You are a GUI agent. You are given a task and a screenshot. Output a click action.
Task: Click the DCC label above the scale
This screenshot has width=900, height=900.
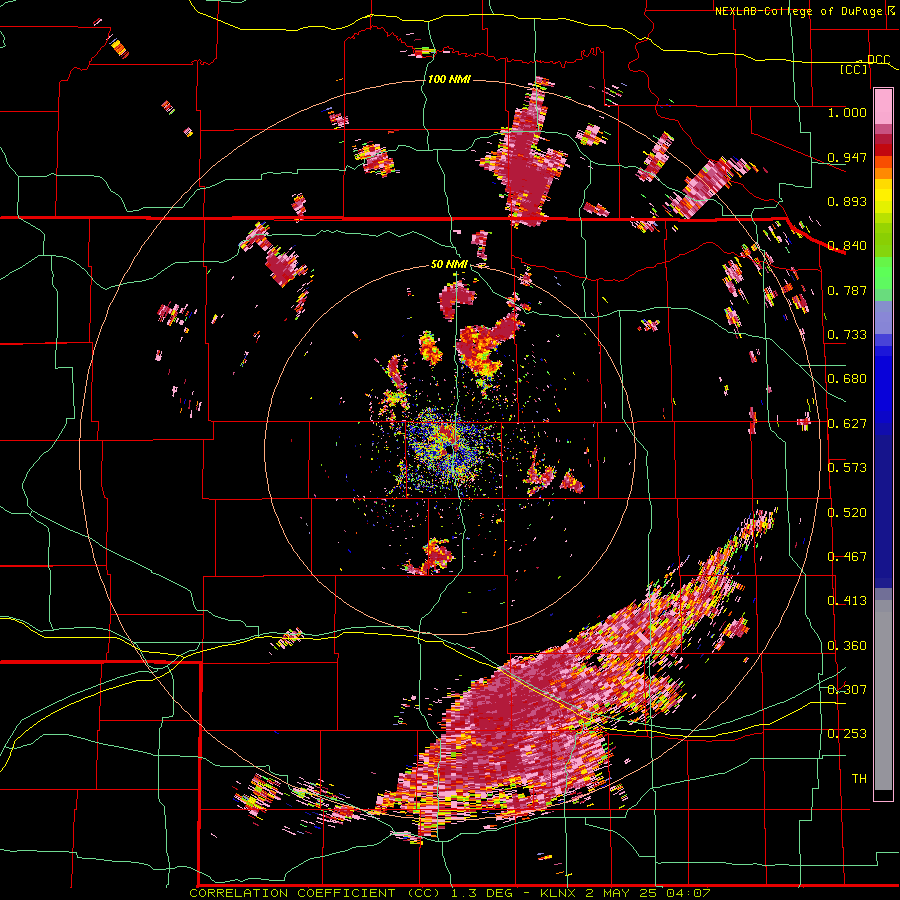coord(878,60)
